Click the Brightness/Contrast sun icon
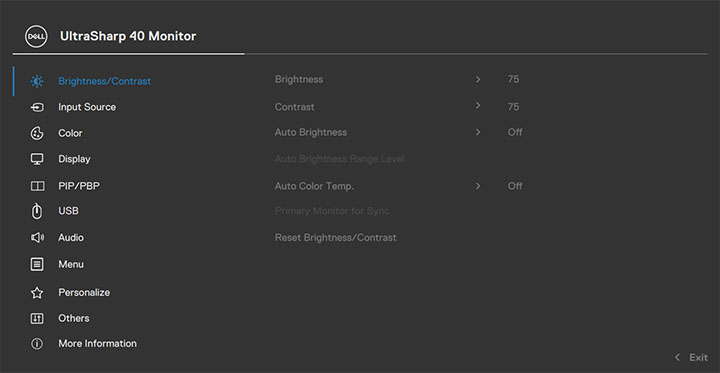Viewport: 720px width, 373px height. (x=37, y=81)
